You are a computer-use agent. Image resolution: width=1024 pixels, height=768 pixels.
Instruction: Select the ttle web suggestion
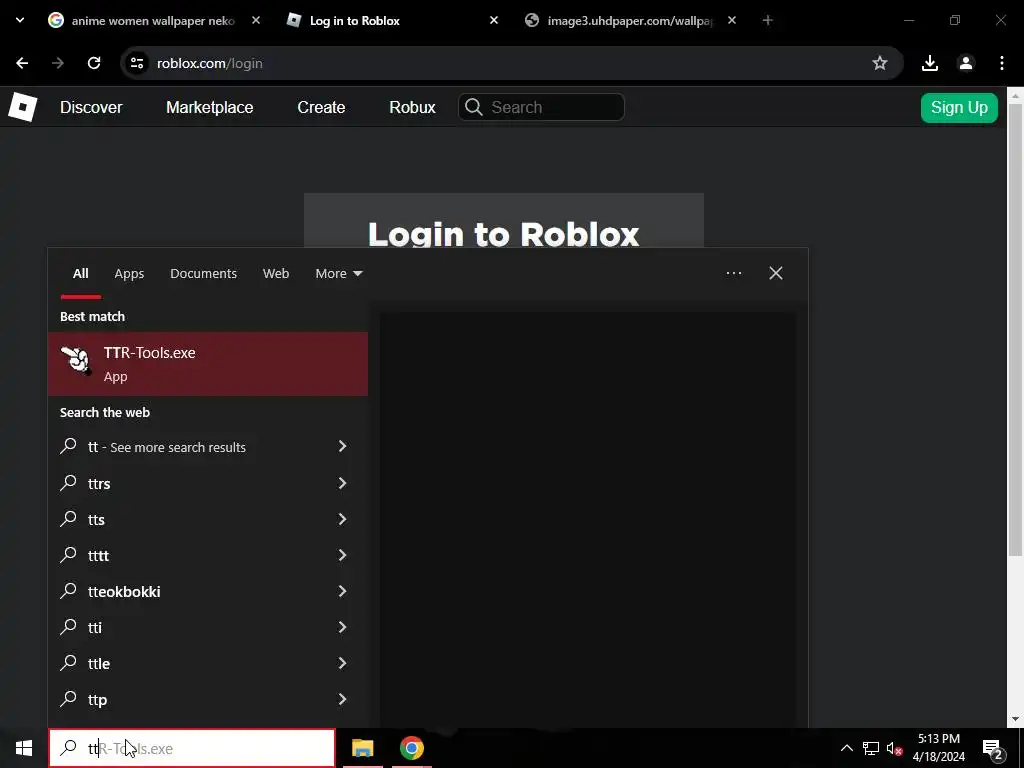(x=208, y=664)
